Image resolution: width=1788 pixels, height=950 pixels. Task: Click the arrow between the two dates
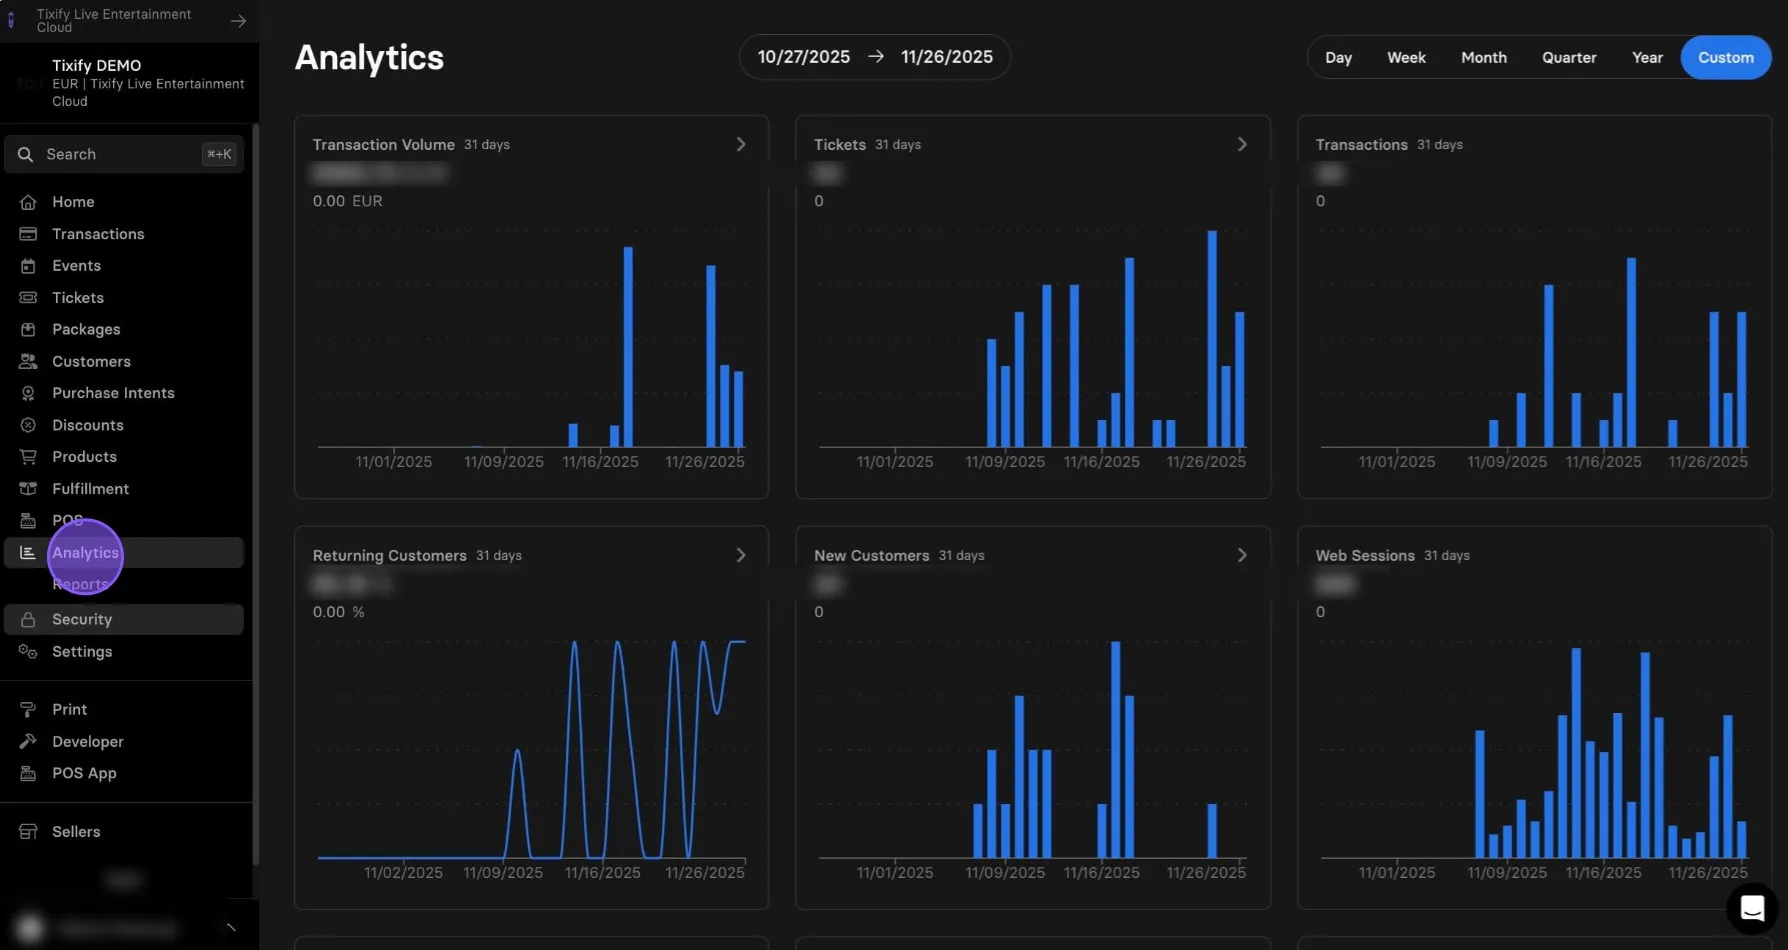pyautogui.click(x=876, y=57)
